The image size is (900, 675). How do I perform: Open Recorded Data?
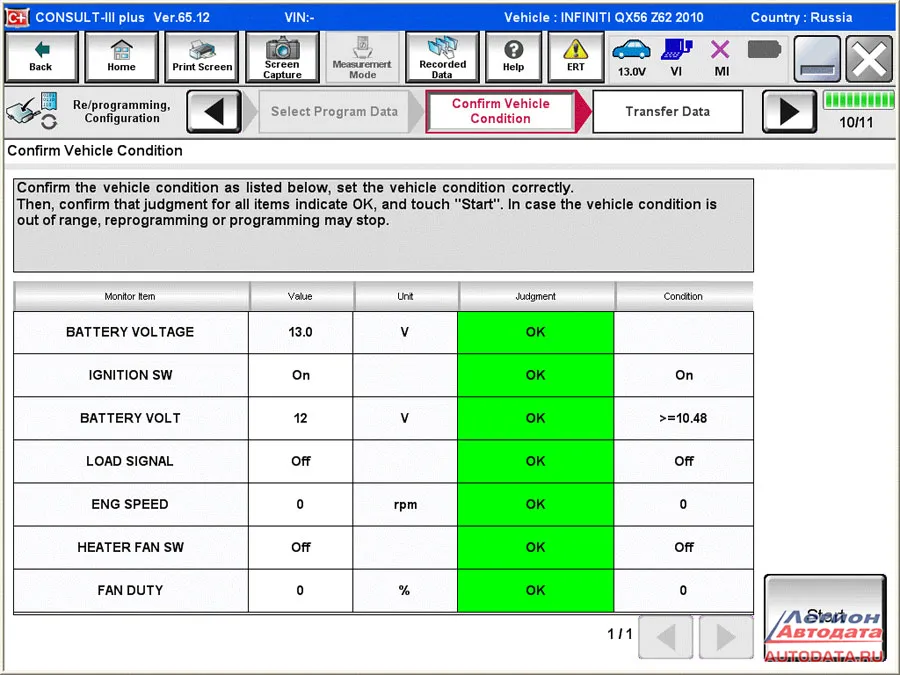pos(442,57)
